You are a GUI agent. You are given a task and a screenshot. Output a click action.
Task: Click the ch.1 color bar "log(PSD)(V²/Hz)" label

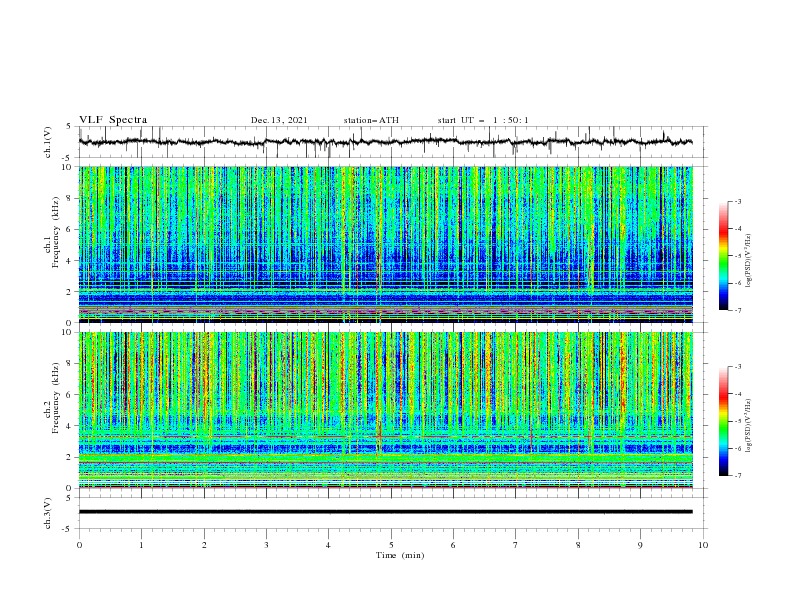click(748, 261)
